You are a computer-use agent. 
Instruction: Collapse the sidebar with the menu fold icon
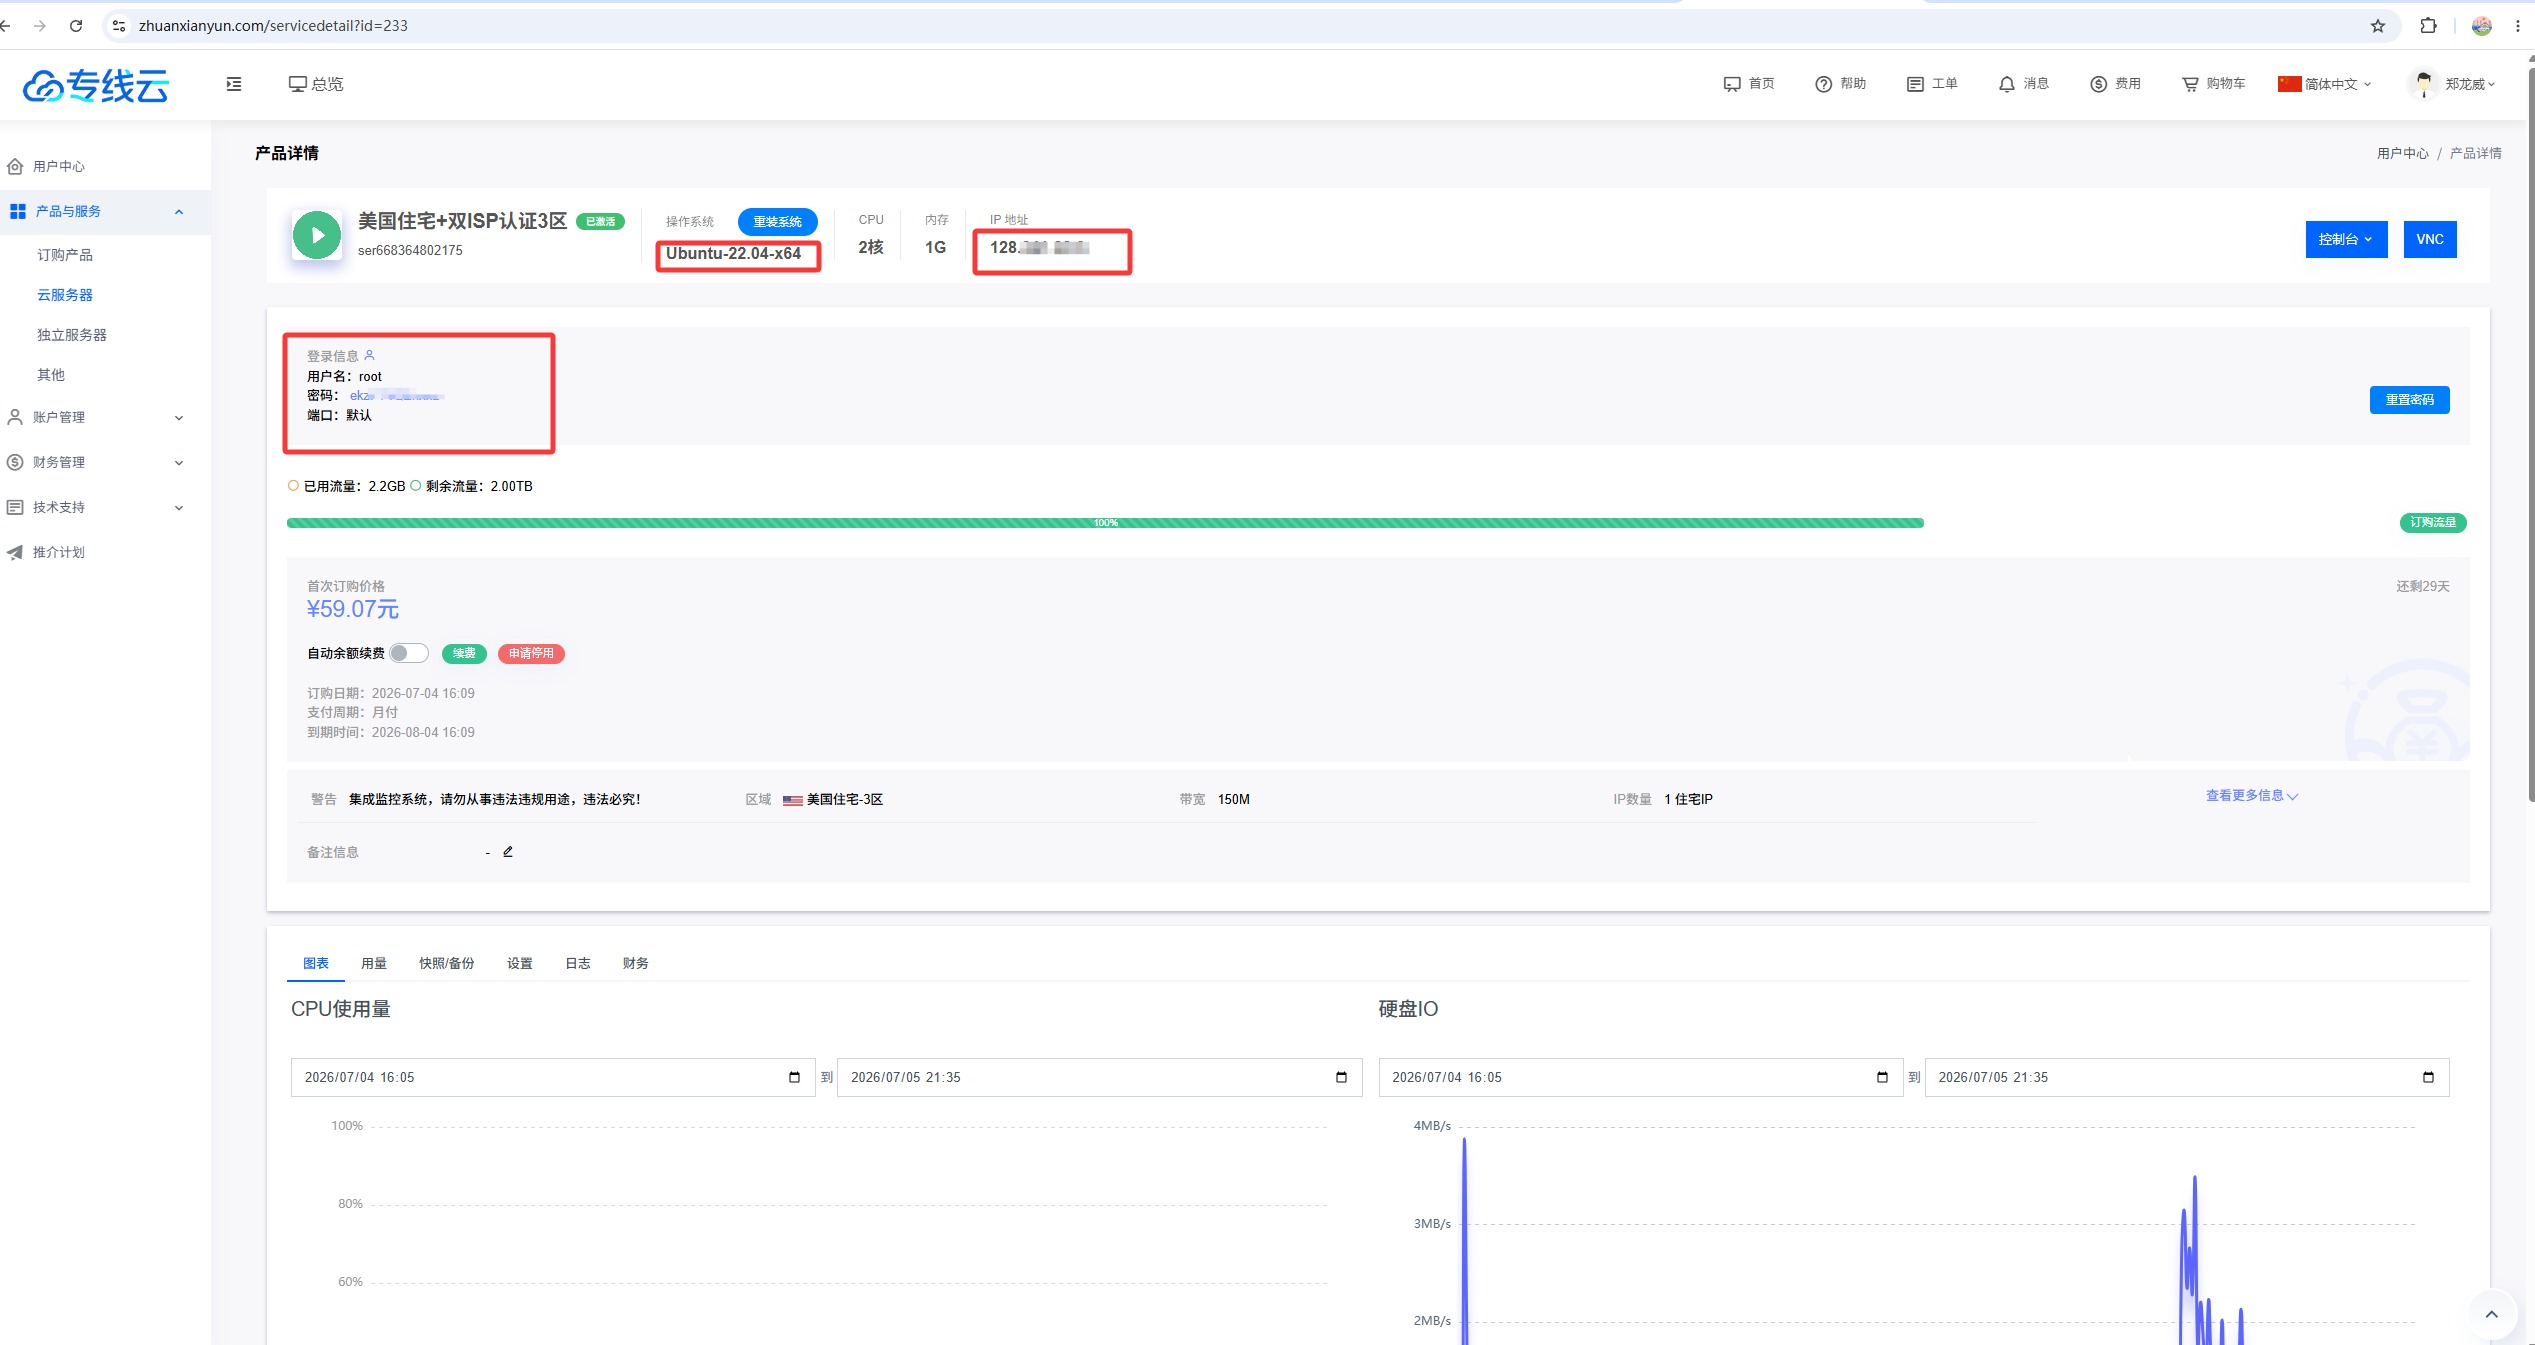coord(234,84)
